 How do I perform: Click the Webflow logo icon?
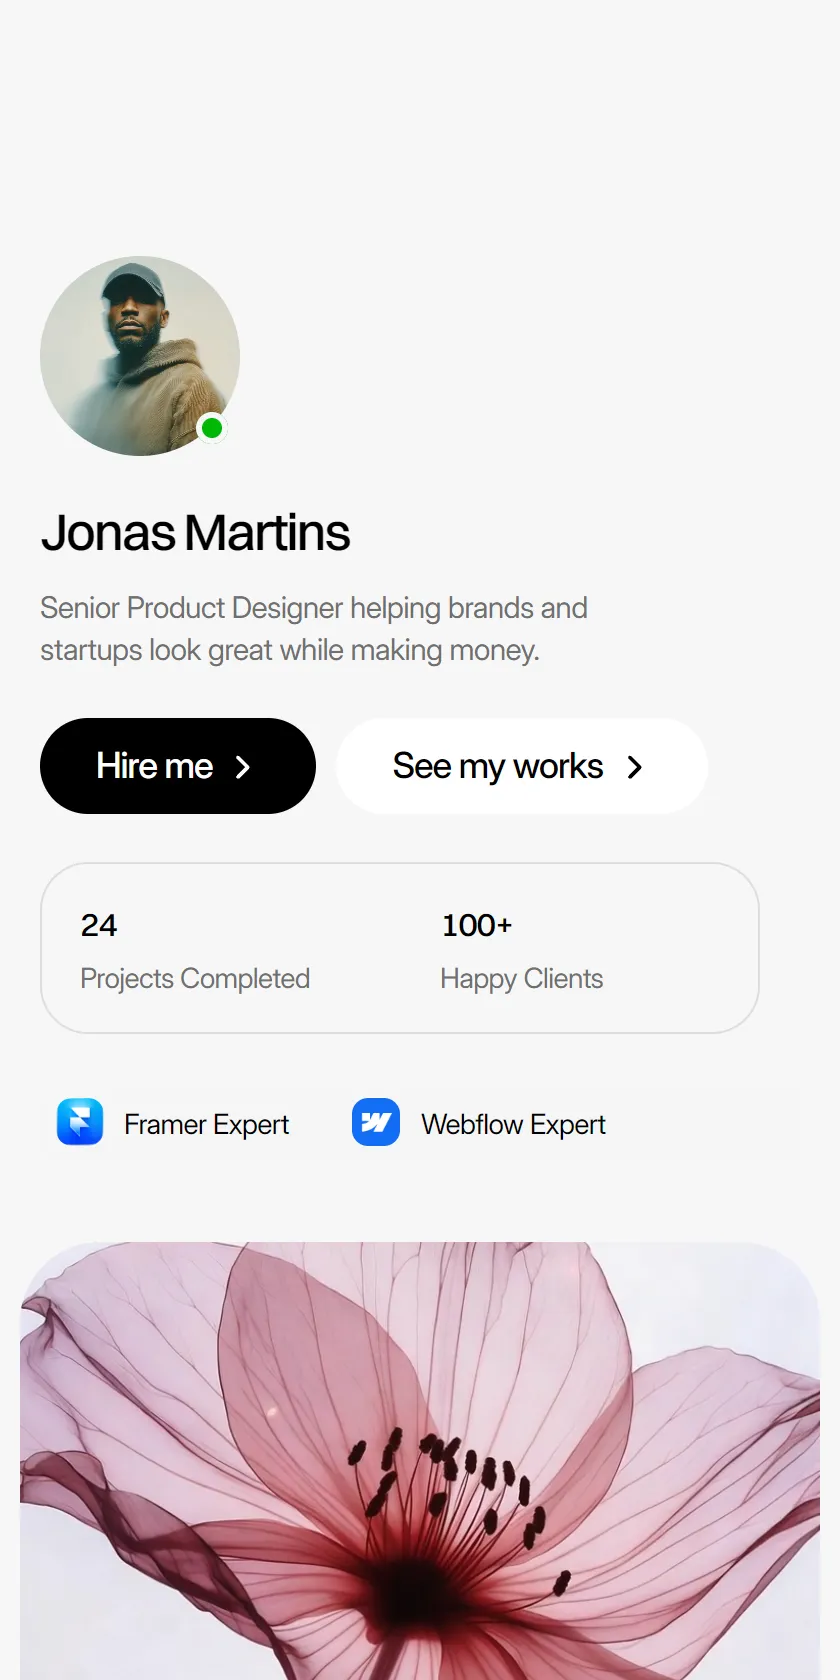(376, 1122)
